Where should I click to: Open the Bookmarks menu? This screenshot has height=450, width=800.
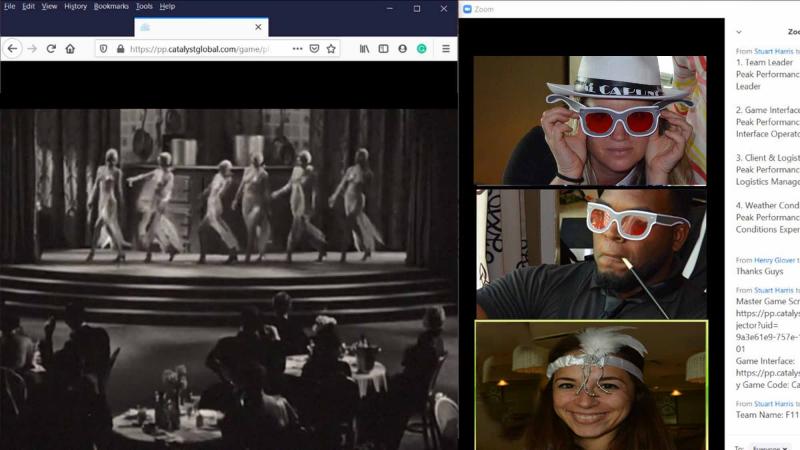coord(111,6)
